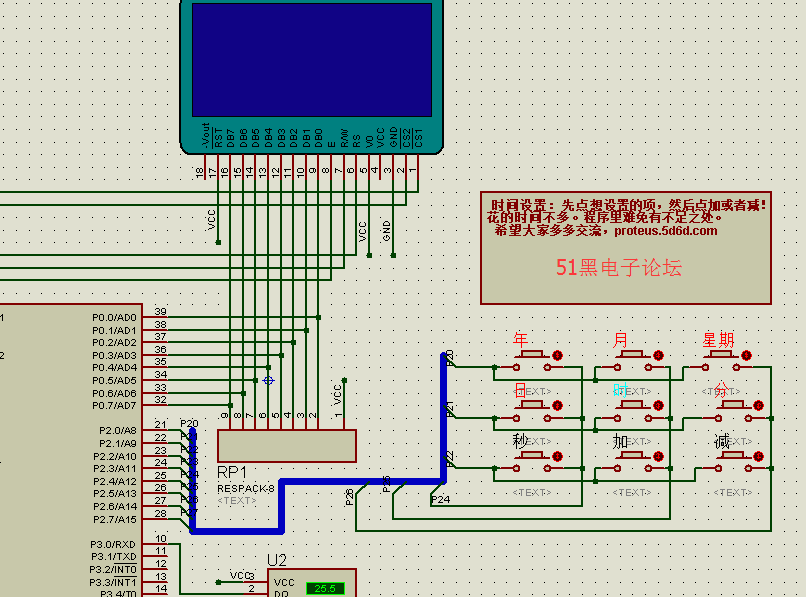Click the P2.4/A12 pin name

(x=115, y=481)
